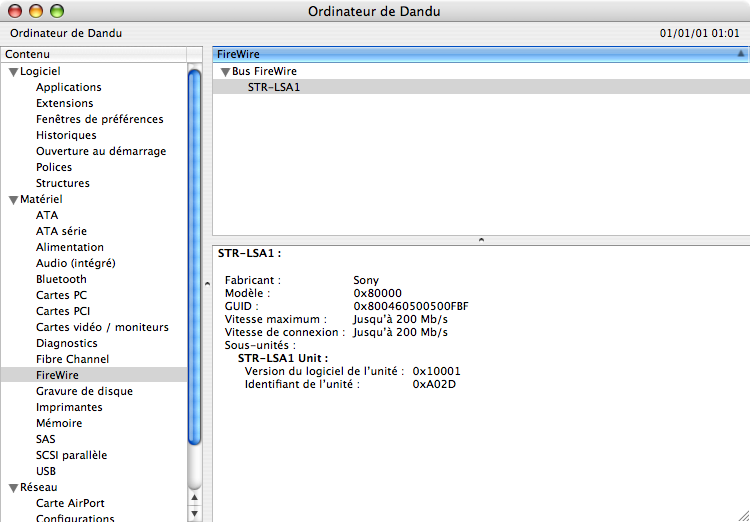Select the FireWire sidebar entry
The image size is (750, 522).
[94, 375]
